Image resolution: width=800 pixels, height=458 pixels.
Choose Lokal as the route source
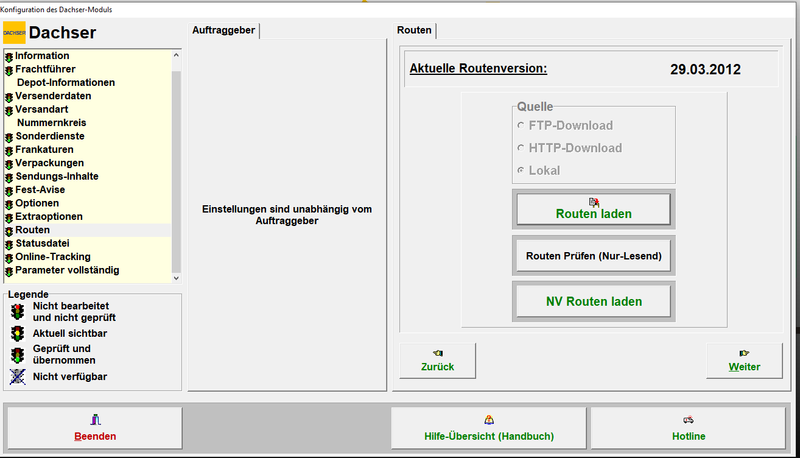coord(520,171)
